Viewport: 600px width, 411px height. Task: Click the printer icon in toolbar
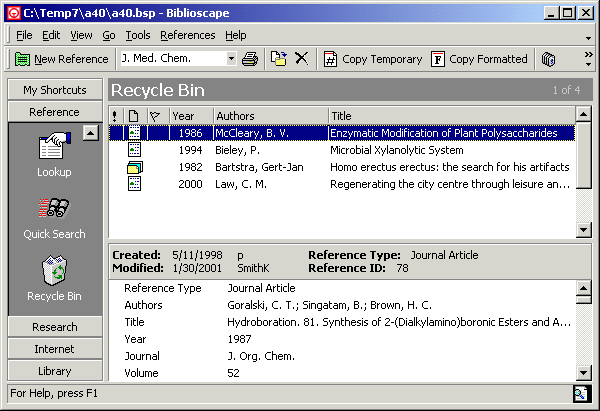[250, 59]
